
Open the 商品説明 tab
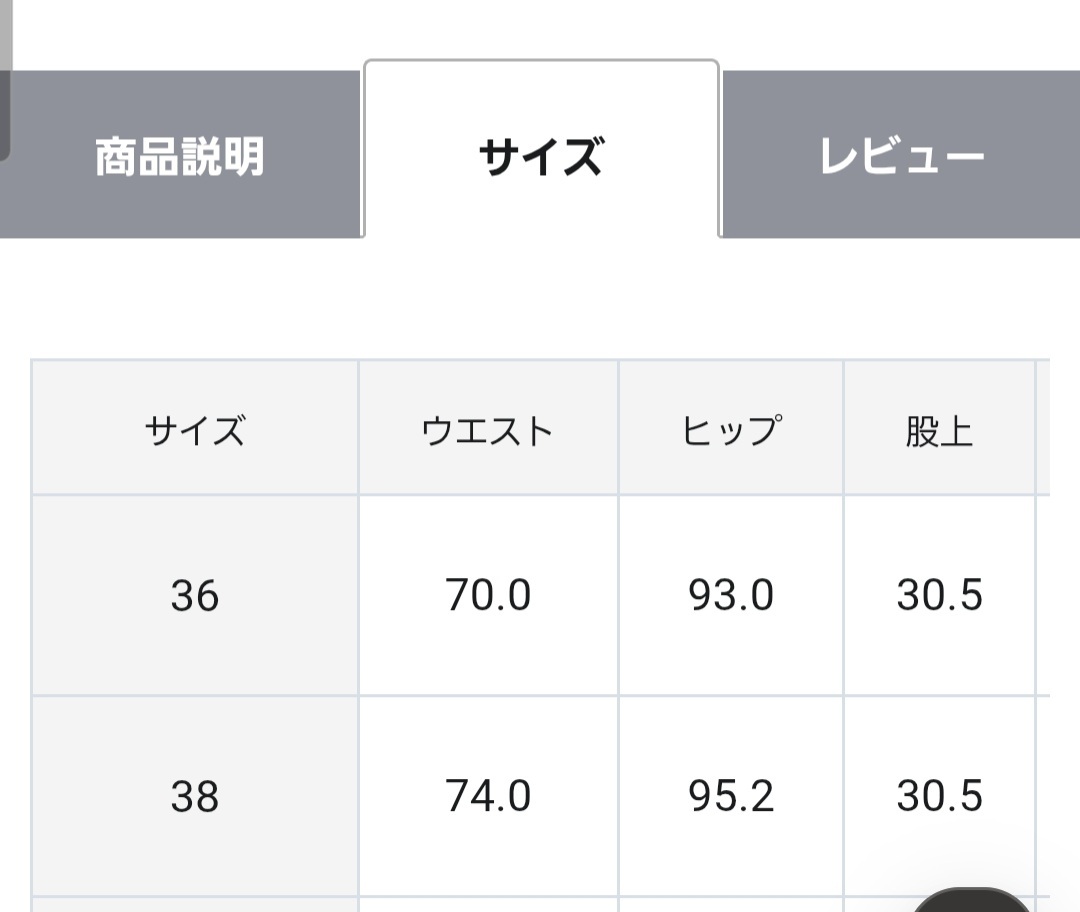coord(180,156)
